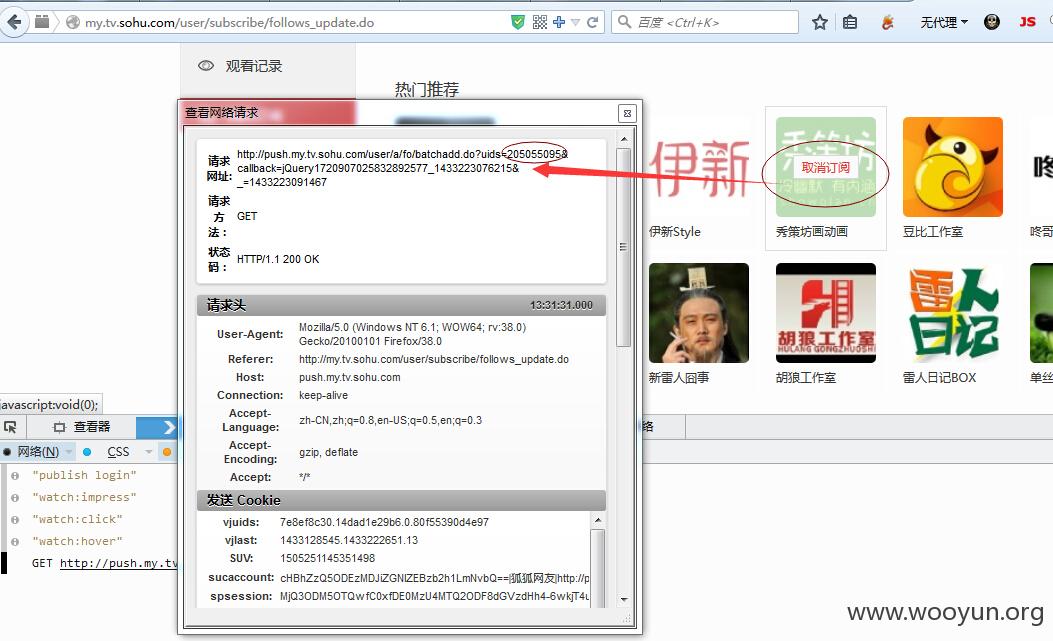Bookmark this page with the star icon
Image resolution: width=1053 pixels, height=641 pixels.
pyautogui.click(x=819, y=22)
